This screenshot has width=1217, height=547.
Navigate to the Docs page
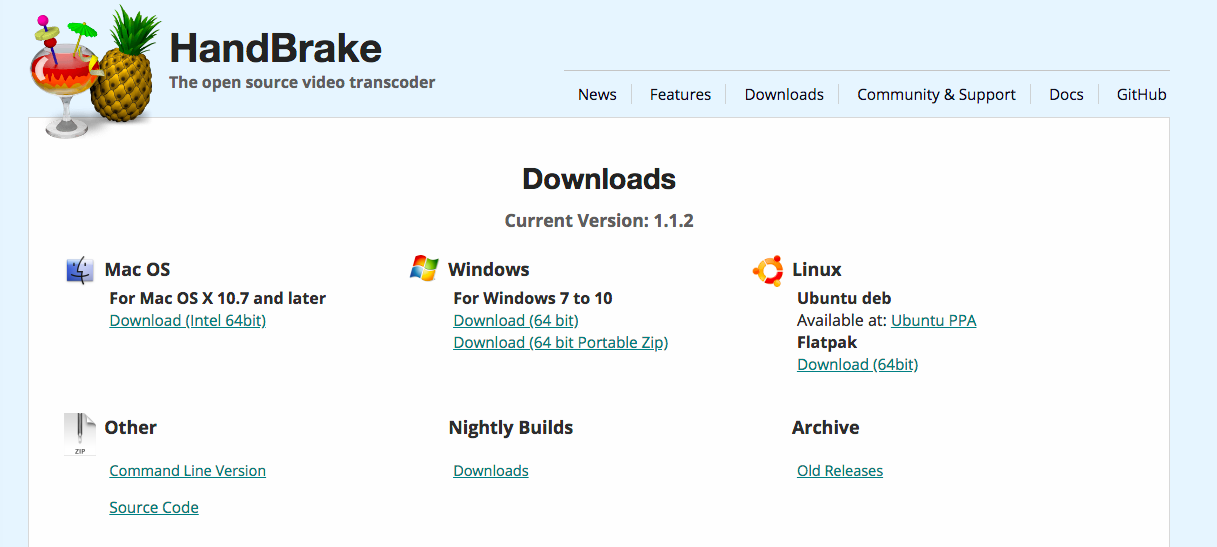click(1066, 95)
